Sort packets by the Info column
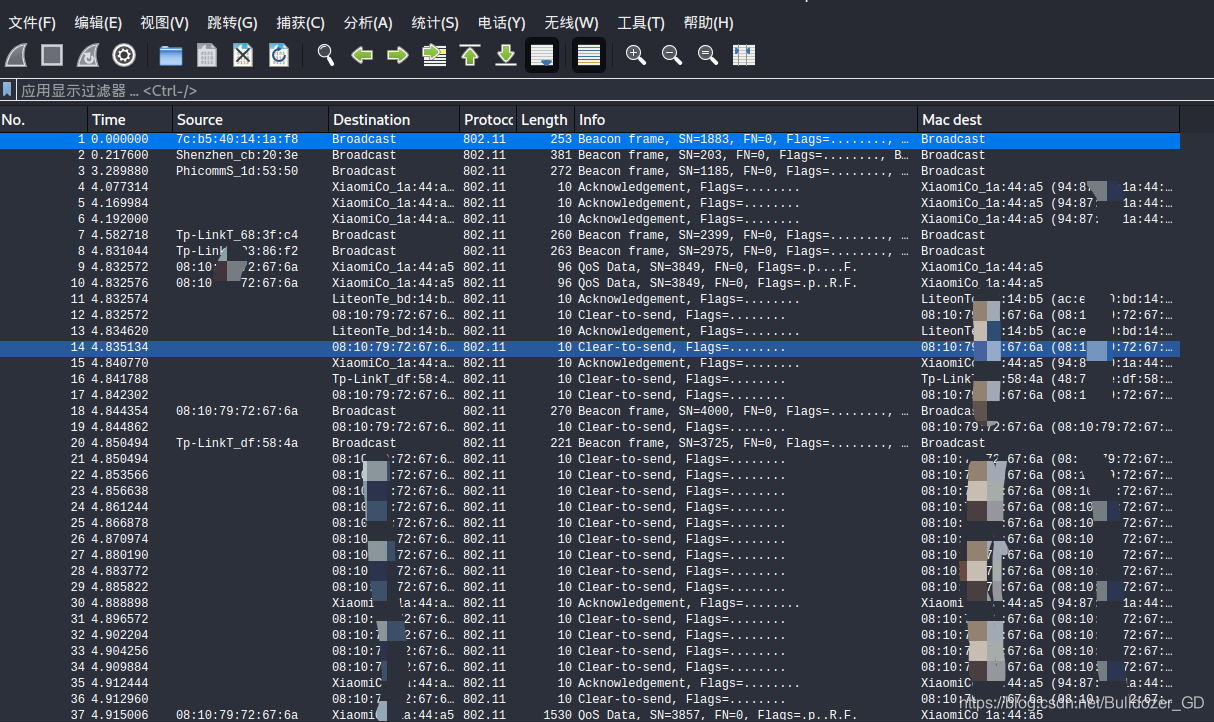 click(x=746, y=119)
